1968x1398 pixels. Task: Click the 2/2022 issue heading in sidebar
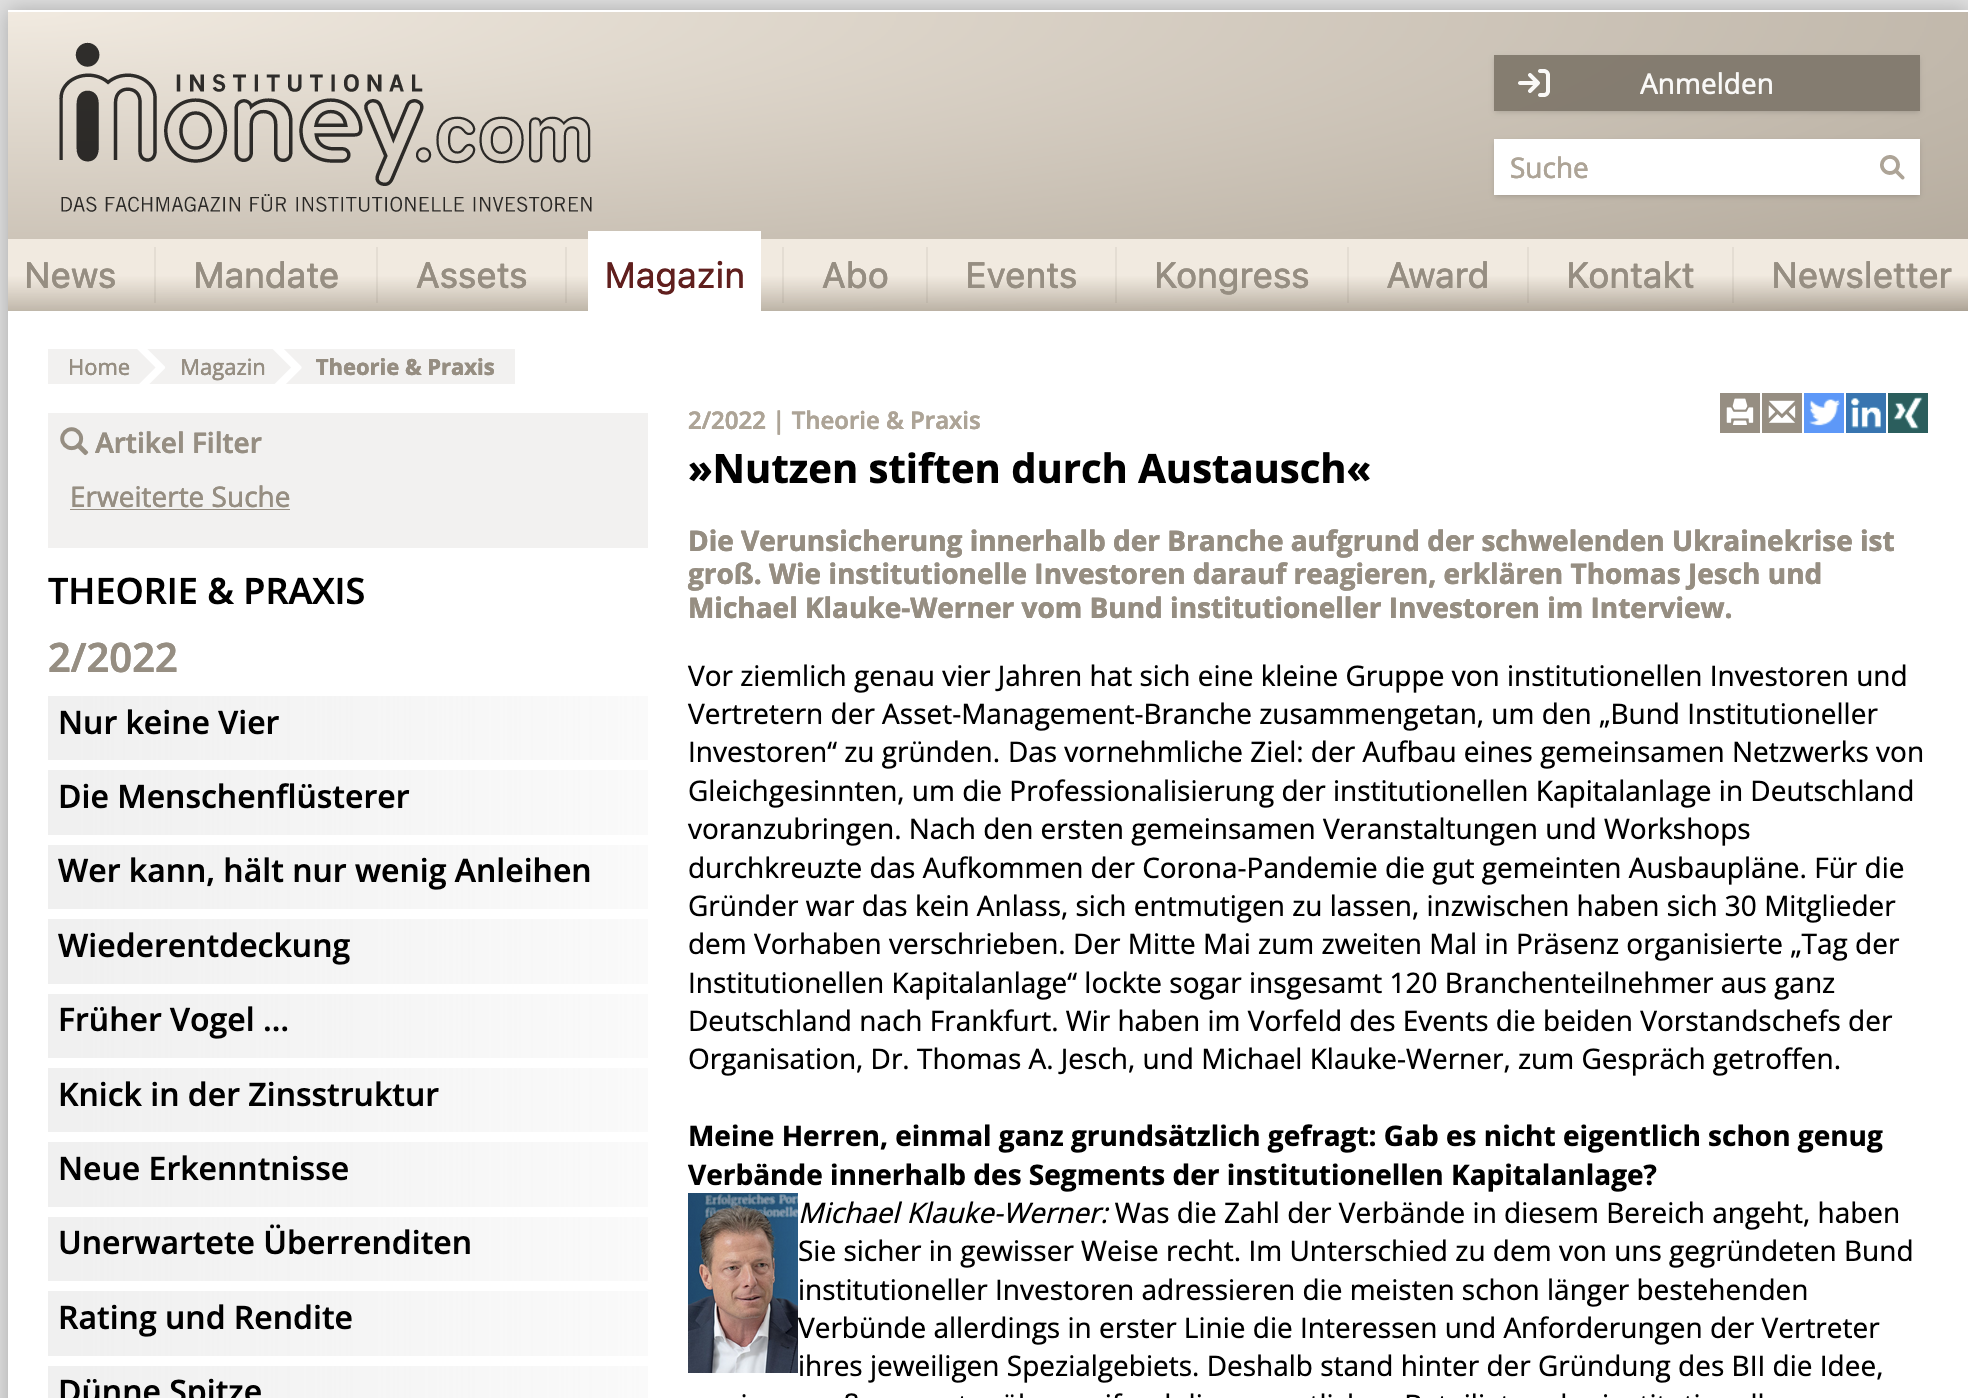(113, 657)
